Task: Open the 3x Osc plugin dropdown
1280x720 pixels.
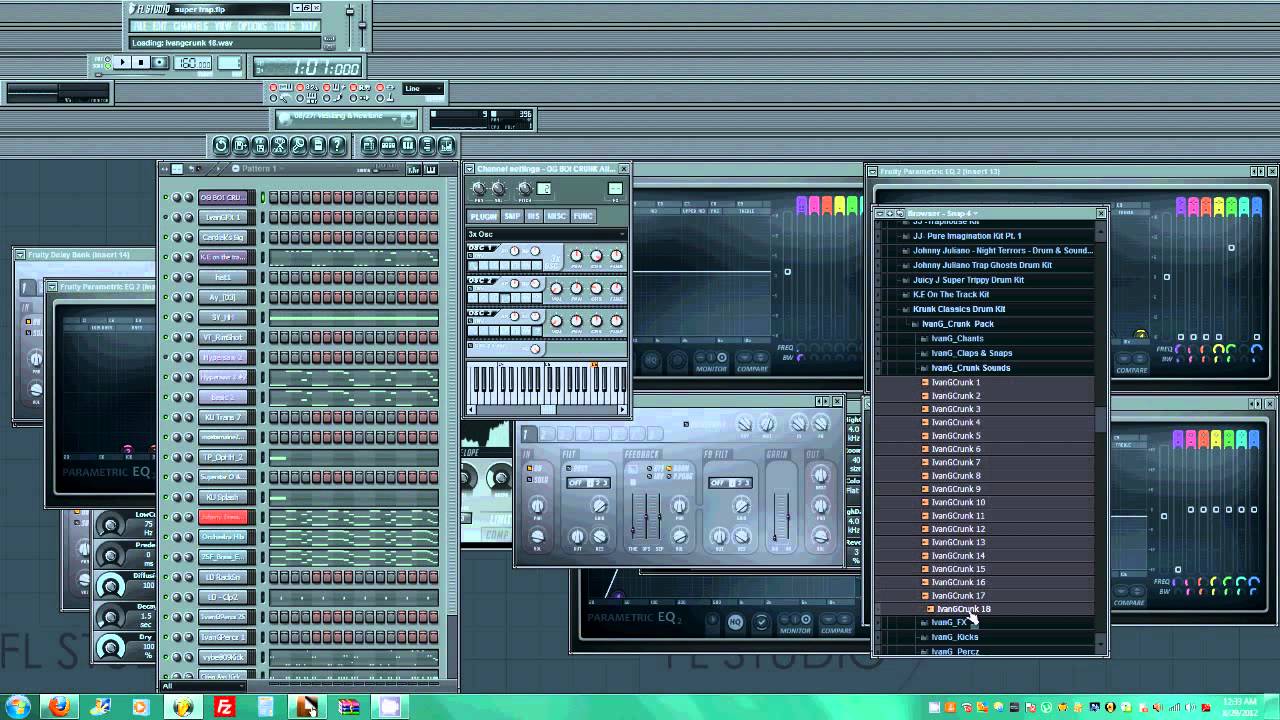Action: point(546,234)
